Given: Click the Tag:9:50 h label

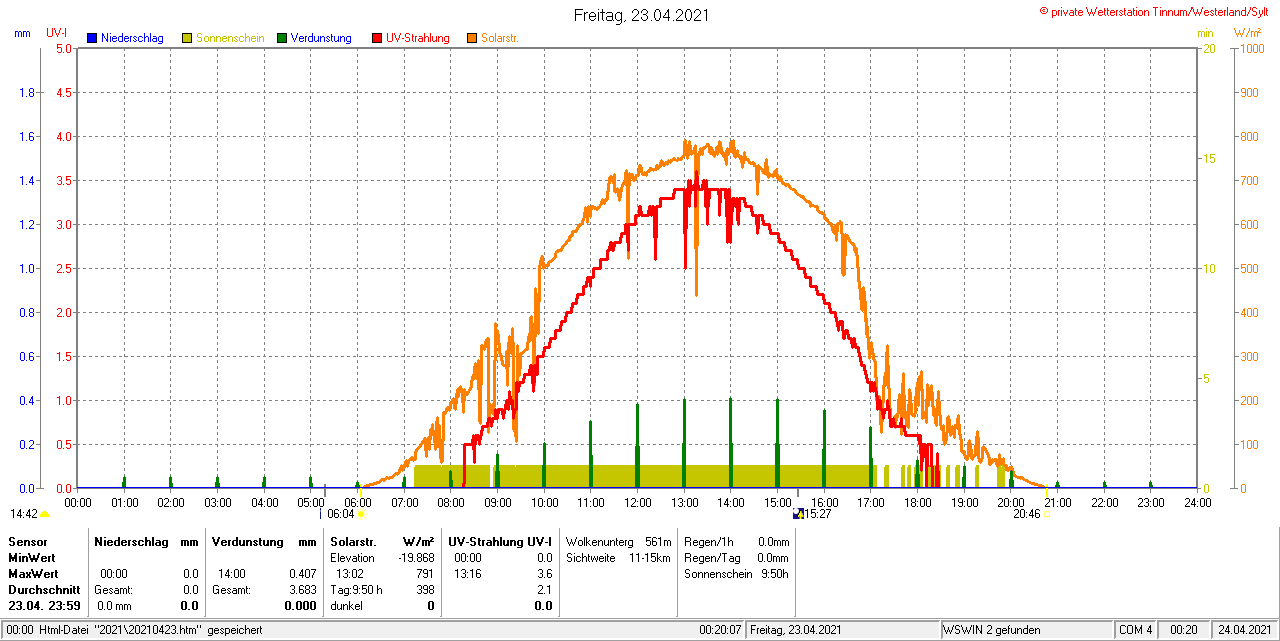Looking at the screenshot, I should coord(356,589).
